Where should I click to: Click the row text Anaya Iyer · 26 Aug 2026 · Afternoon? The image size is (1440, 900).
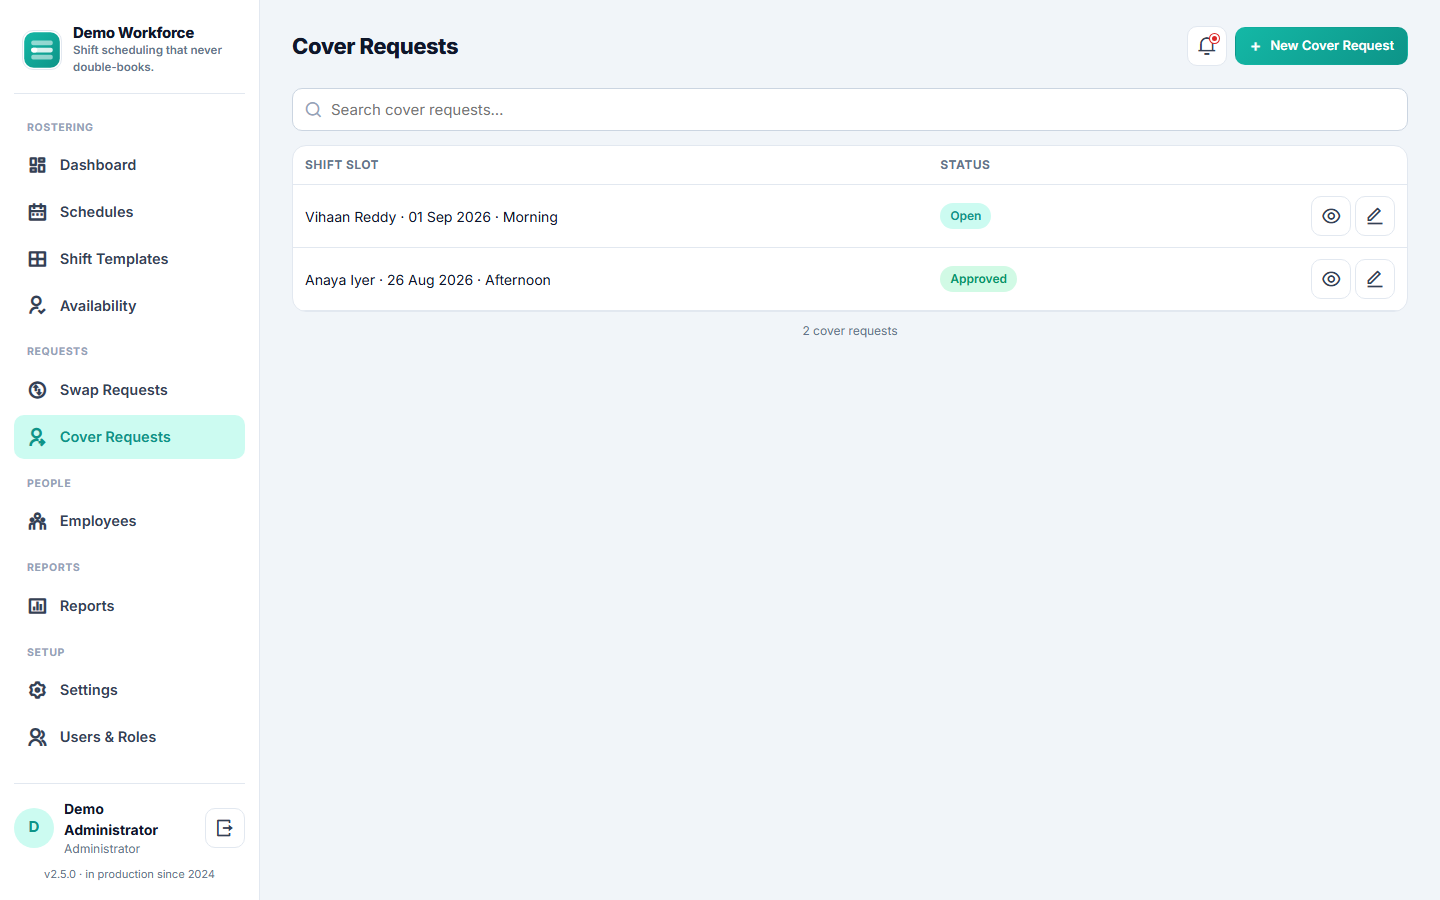[428, 280]
